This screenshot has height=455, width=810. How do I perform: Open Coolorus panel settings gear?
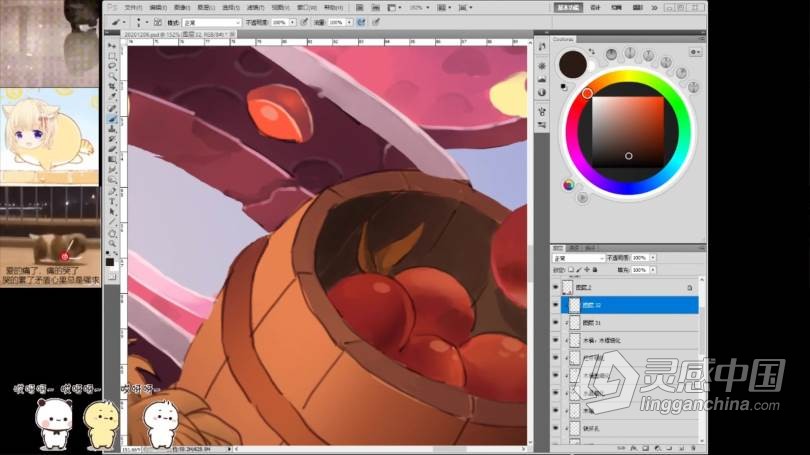695,52
